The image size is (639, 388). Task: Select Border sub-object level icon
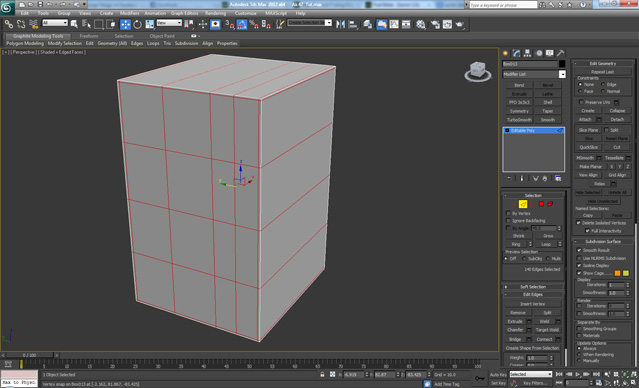pos(532,204)
